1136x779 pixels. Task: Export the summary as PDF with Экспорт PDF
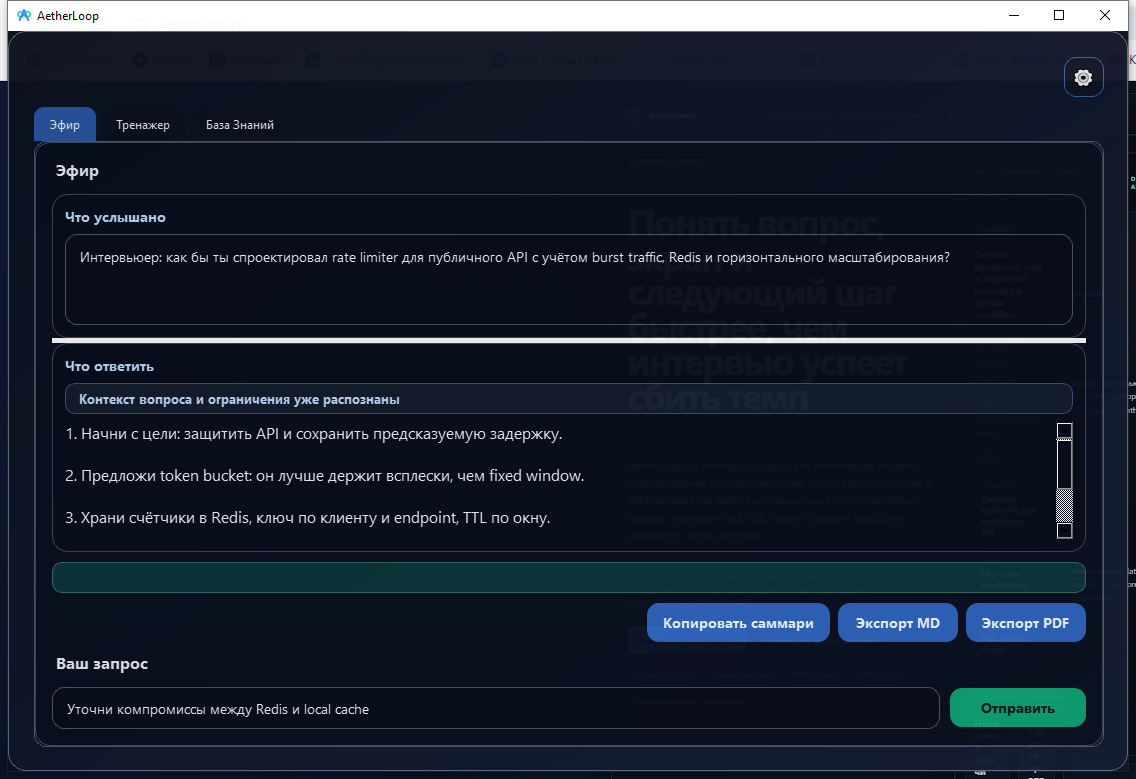pyautogui.click(x=1025, y=622)
